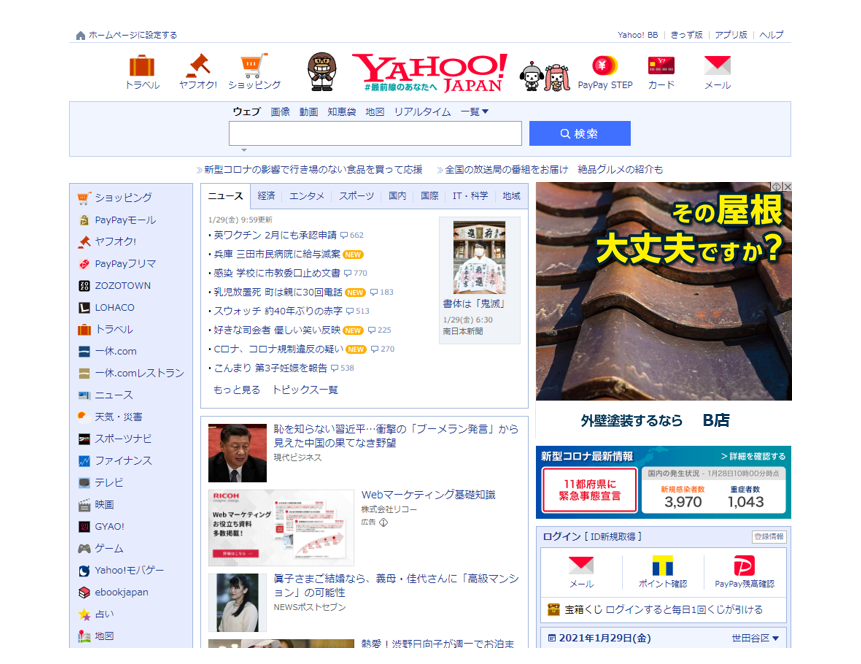Open the カード icon in the header
The width and height of the screenshot is (861, 664).
661,66
